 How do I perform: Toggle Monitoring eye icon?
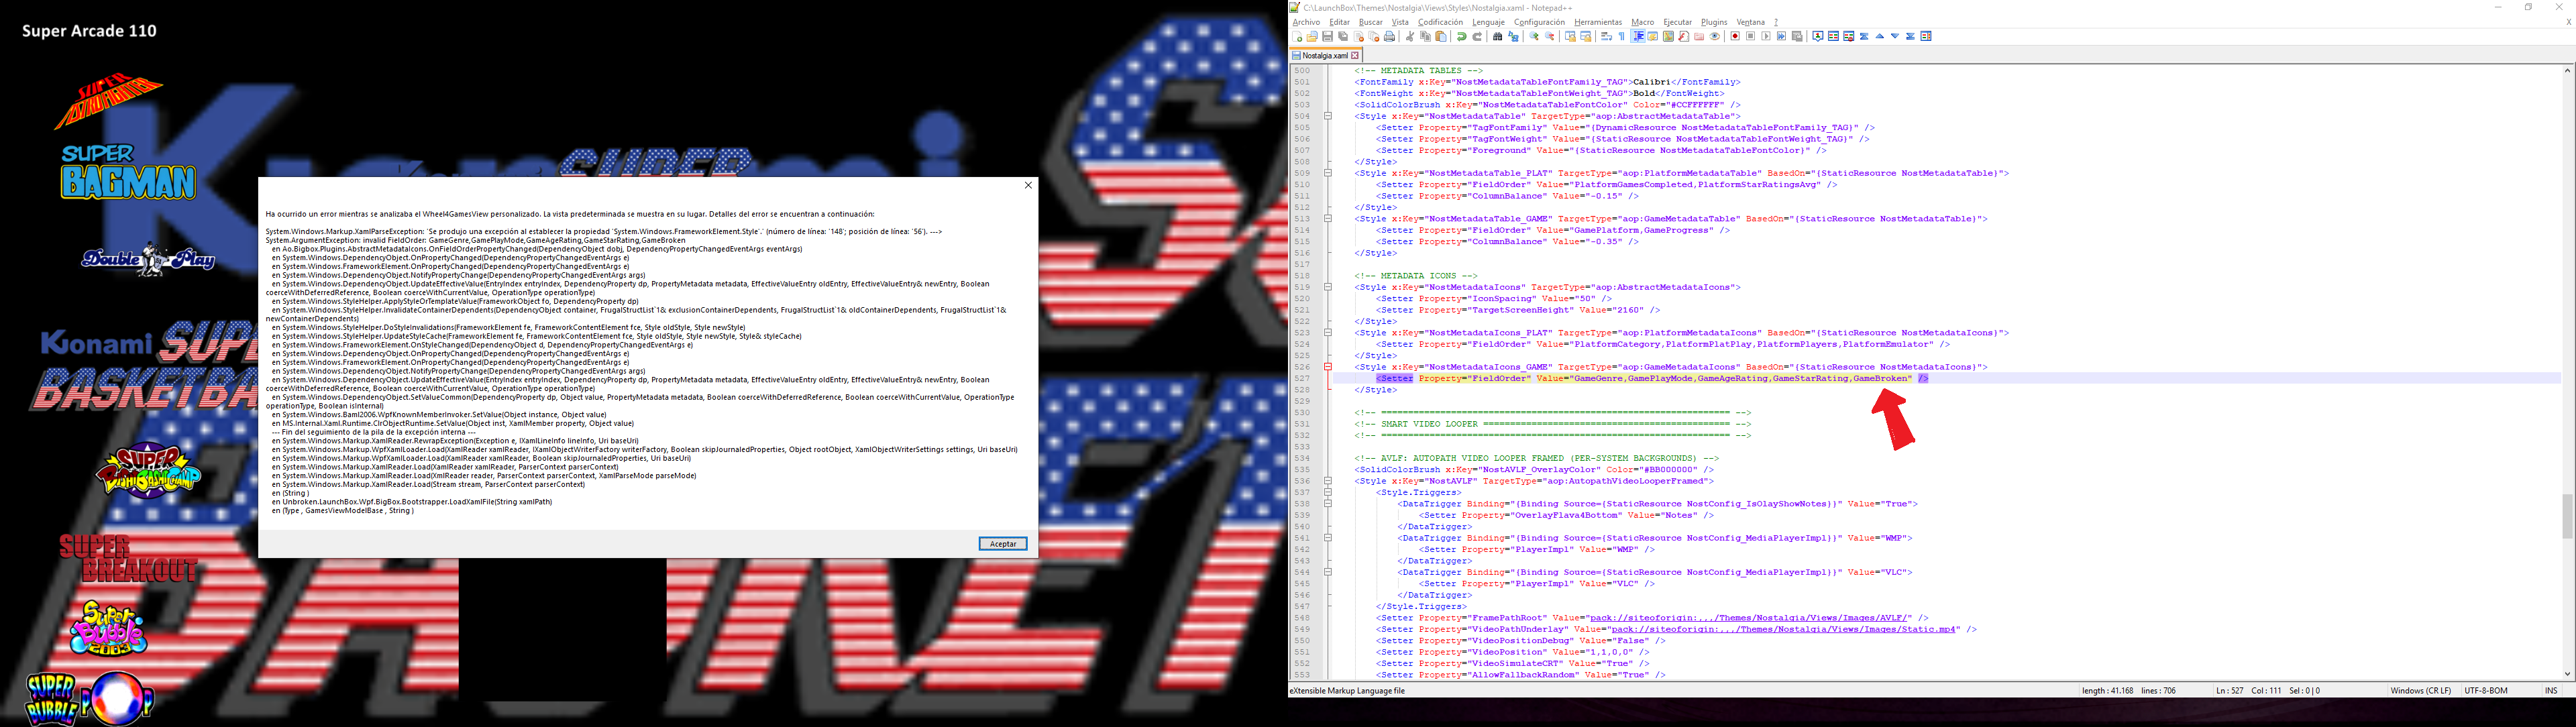point(1715,37)
